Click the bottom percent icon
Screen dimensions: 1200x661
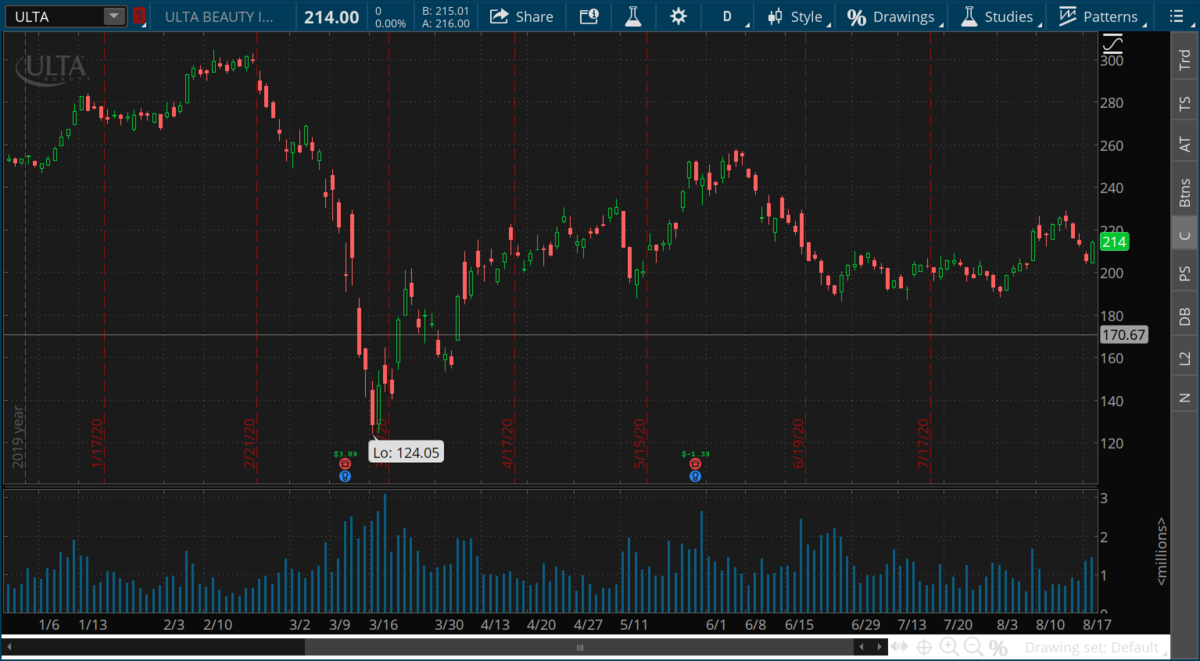tap(998, 648)
